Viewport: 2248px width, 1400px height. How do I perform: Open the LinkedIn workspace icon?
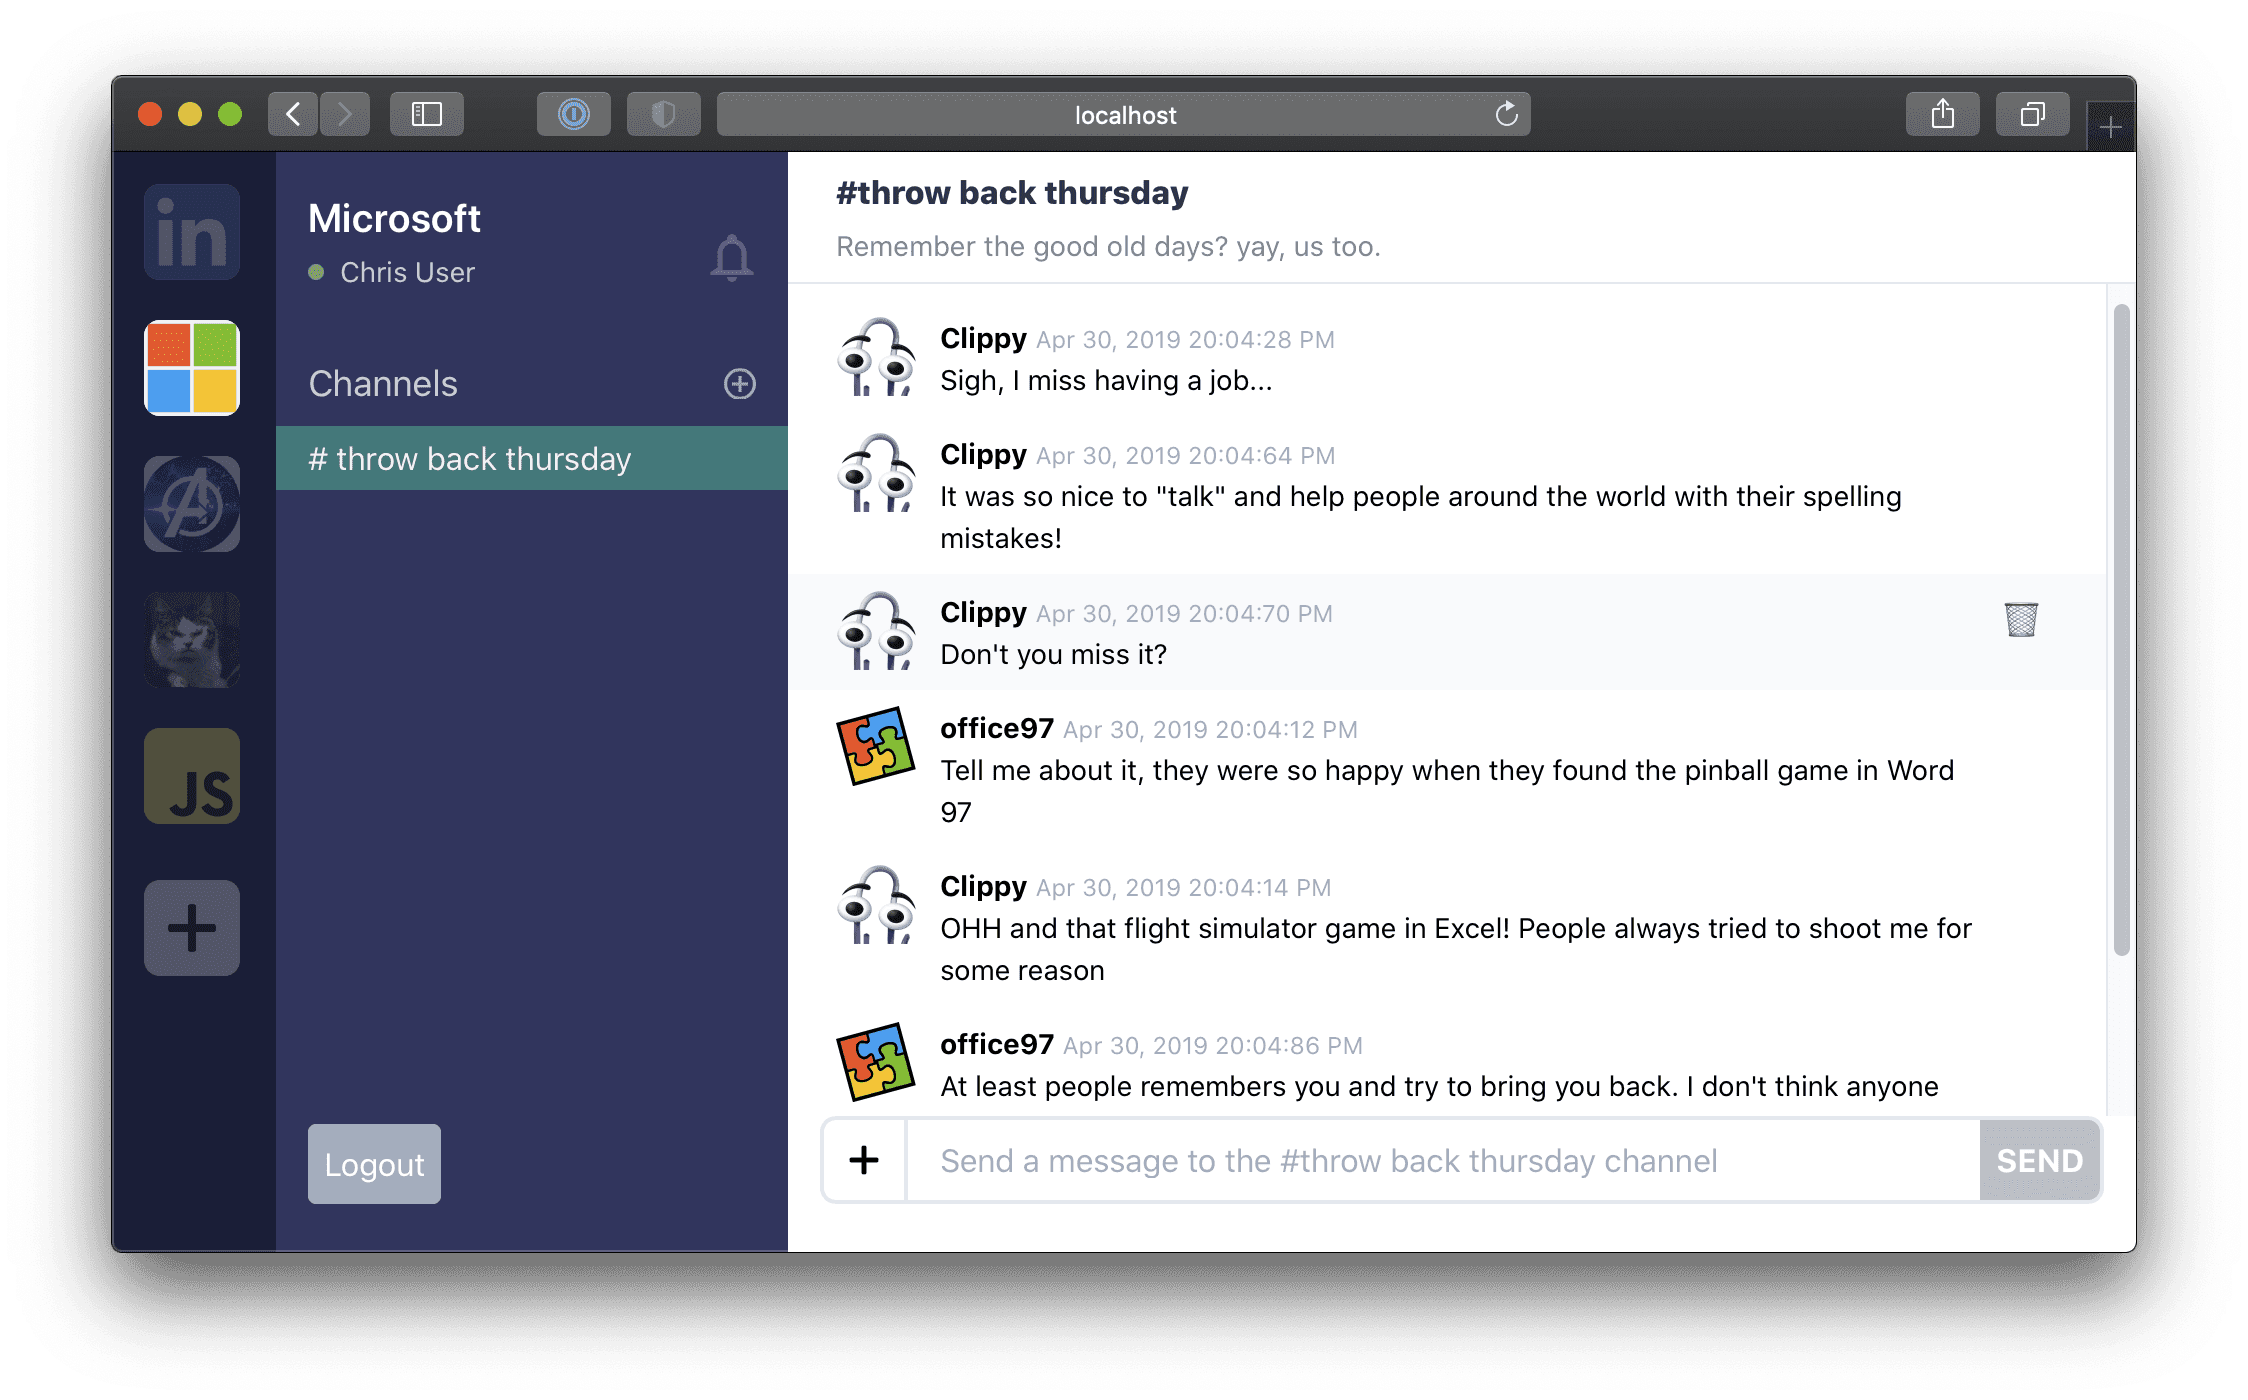[192, 232]
